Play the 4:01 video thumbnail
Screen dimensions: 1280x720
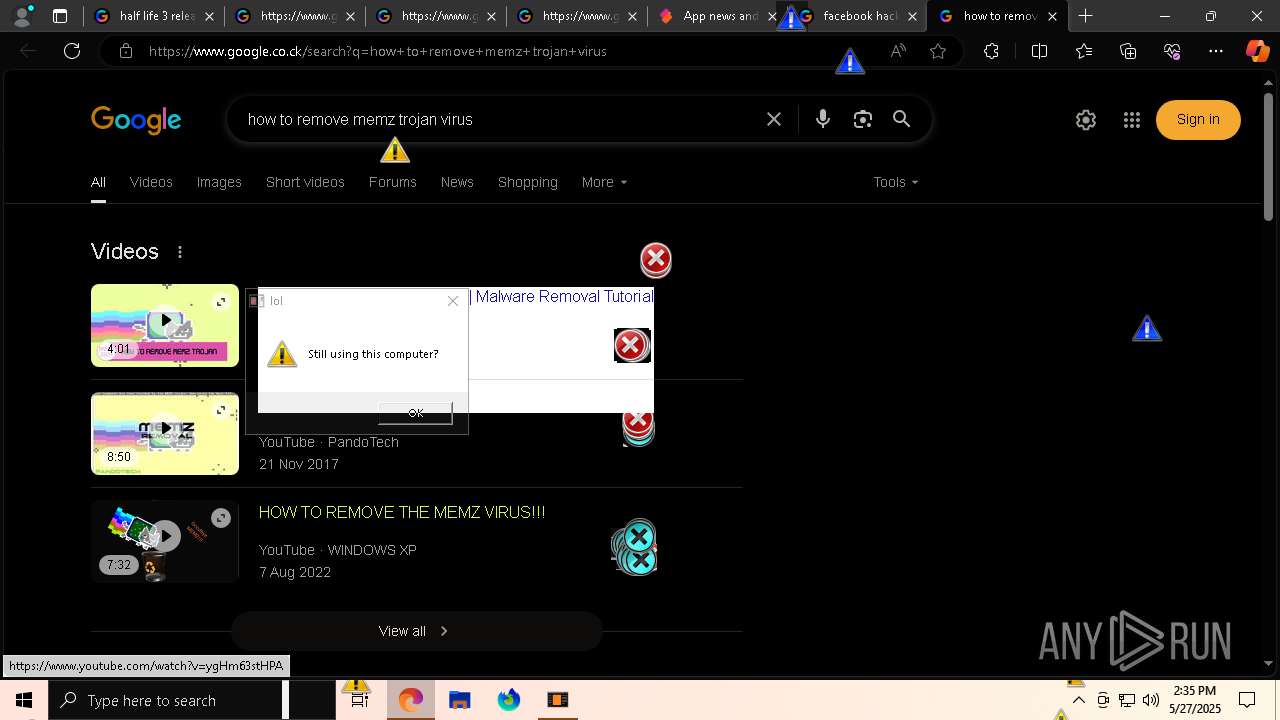point(165,325)
